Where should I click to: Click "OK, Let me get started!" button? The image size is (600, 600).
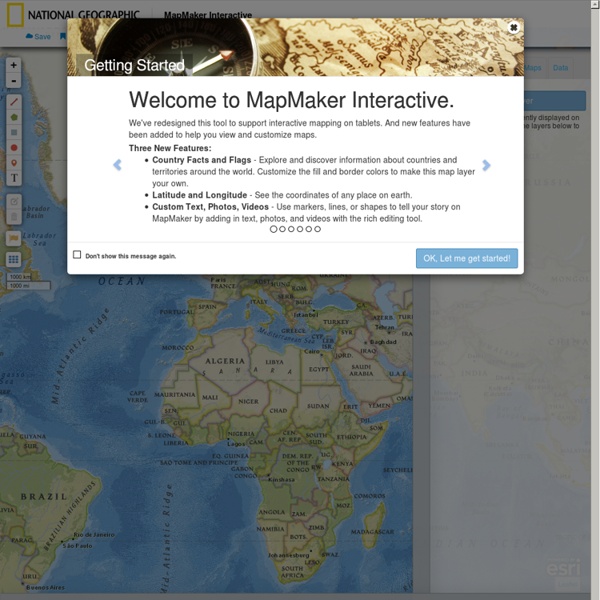point(467,258)
